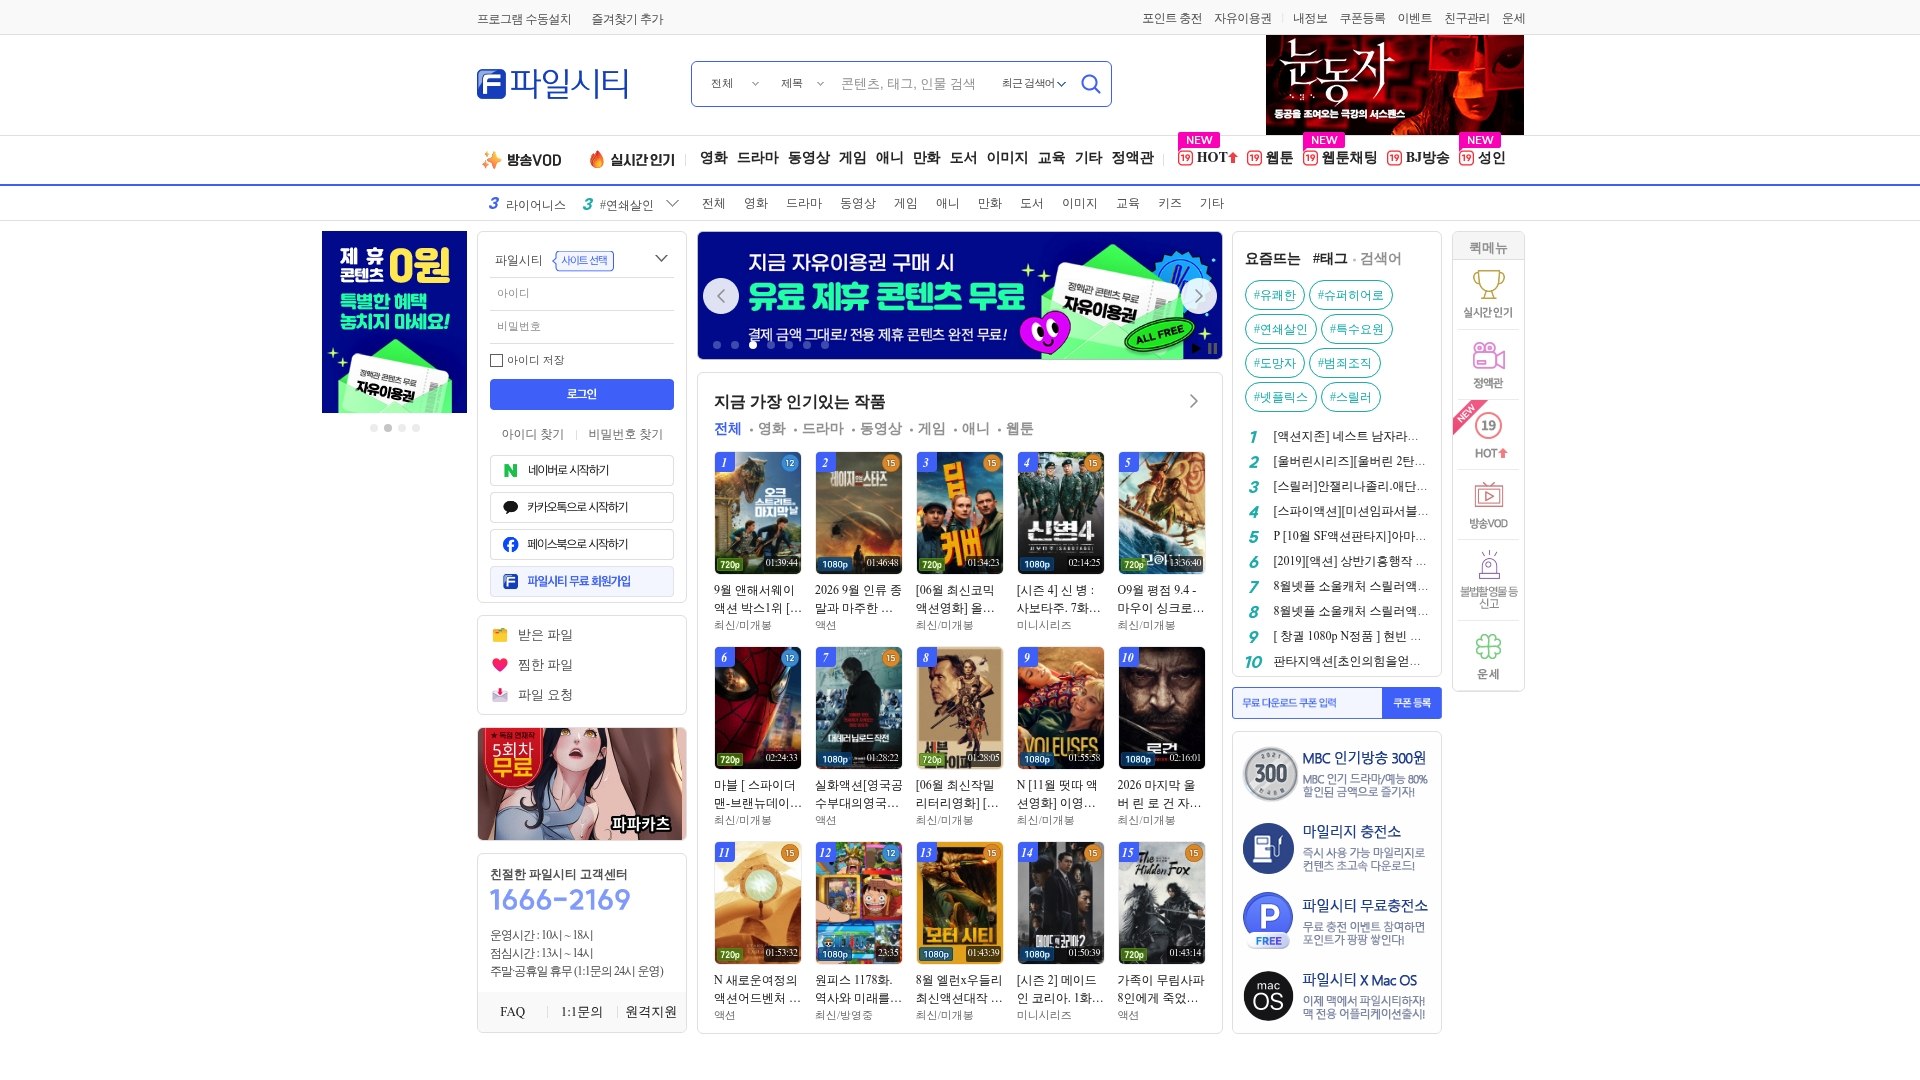Open the FAQ link in customer center
1920x1080 pixels.
pyautogui.click(x=512, y=1013)
